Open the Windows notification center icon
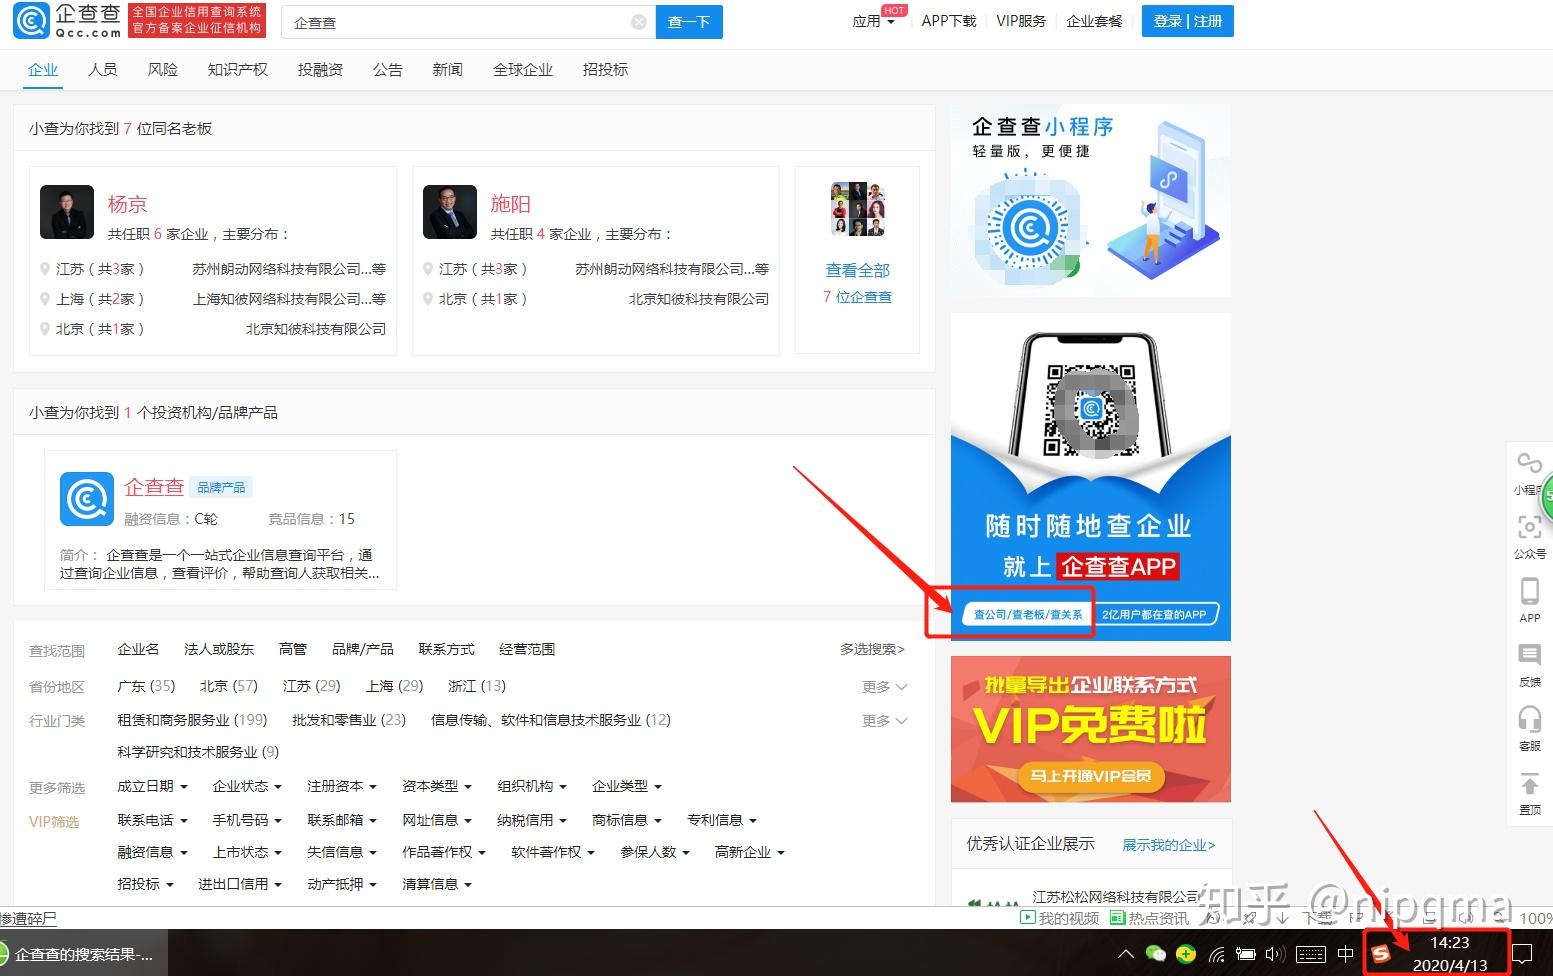 click(x=1522, y=953)
